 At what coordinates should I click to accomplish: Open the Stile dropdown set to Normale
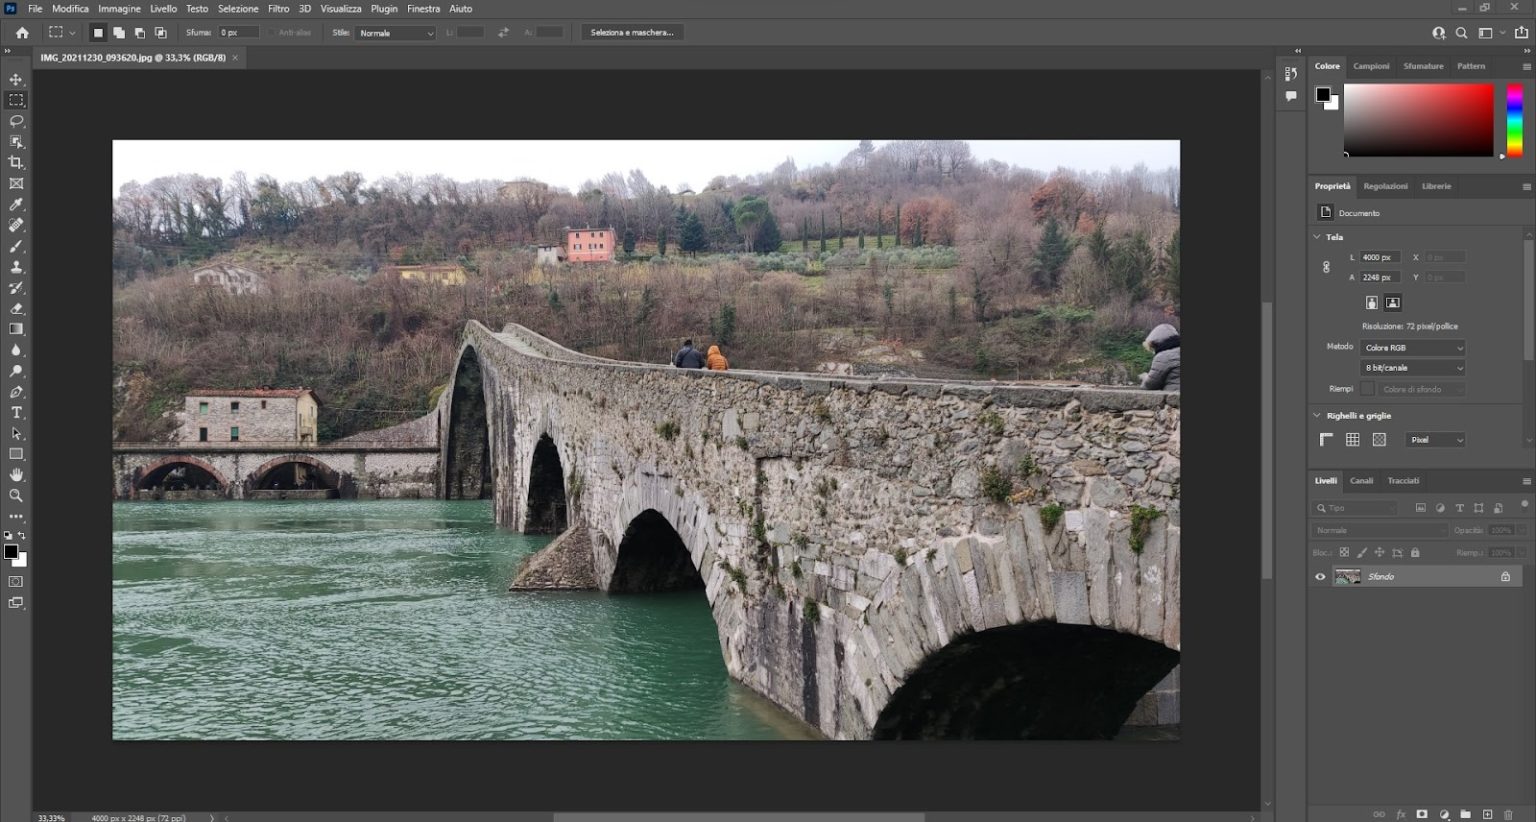pyautogui.click(x=396, y=33)
